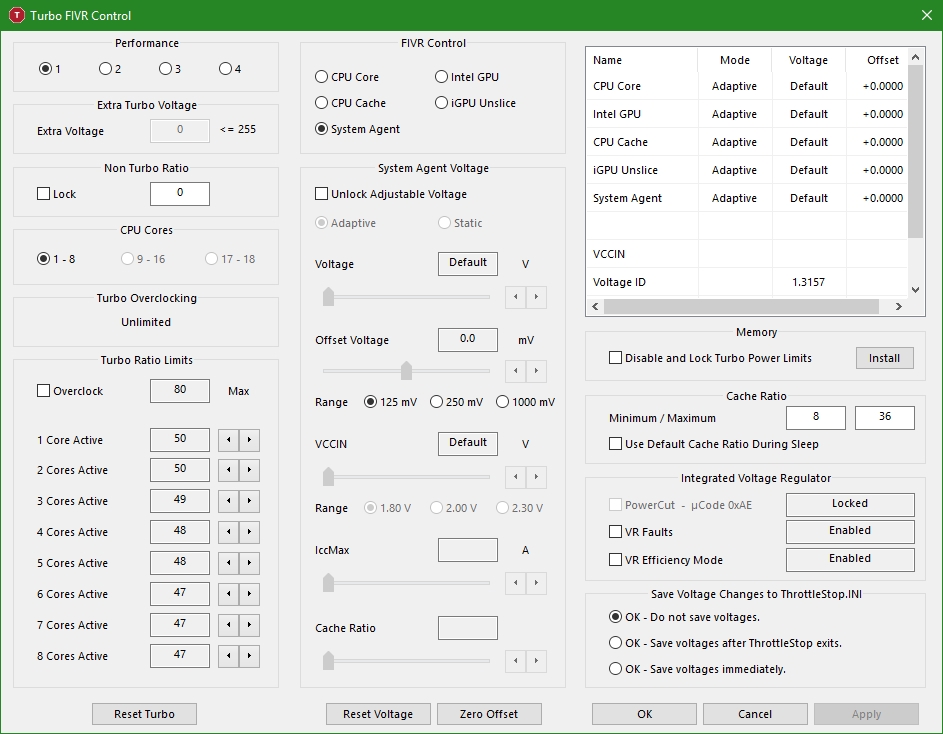943x734 pixels.
Task: Click the Offset Voltage slider thumb
Action: [x=407, y=371]
